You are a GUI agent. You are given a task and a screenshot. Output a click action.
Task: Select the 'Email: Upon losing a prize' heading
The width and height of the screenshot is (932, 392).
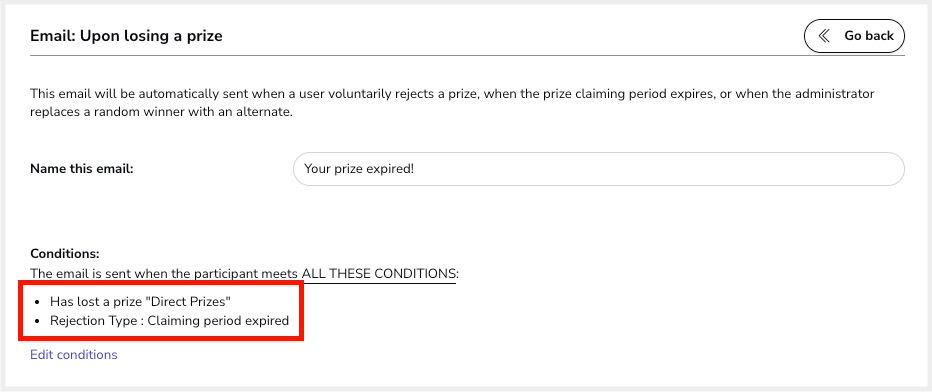tap(126, 36)
